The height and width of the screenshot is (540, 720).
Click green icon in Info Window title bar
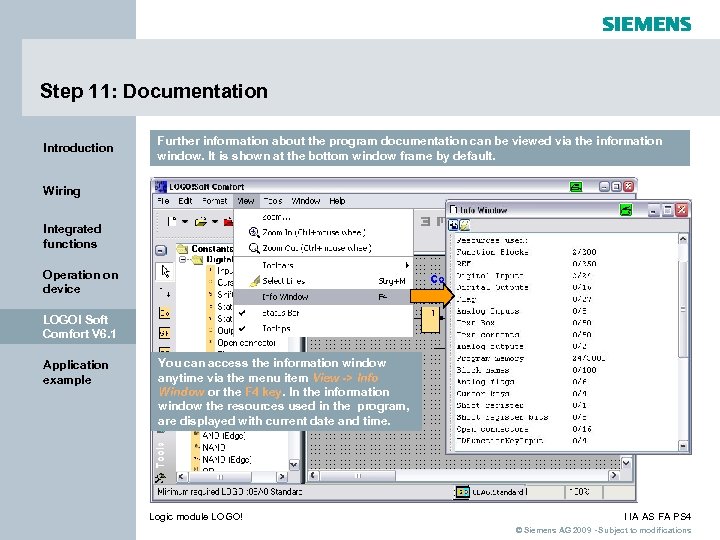[x=625, y=210]
